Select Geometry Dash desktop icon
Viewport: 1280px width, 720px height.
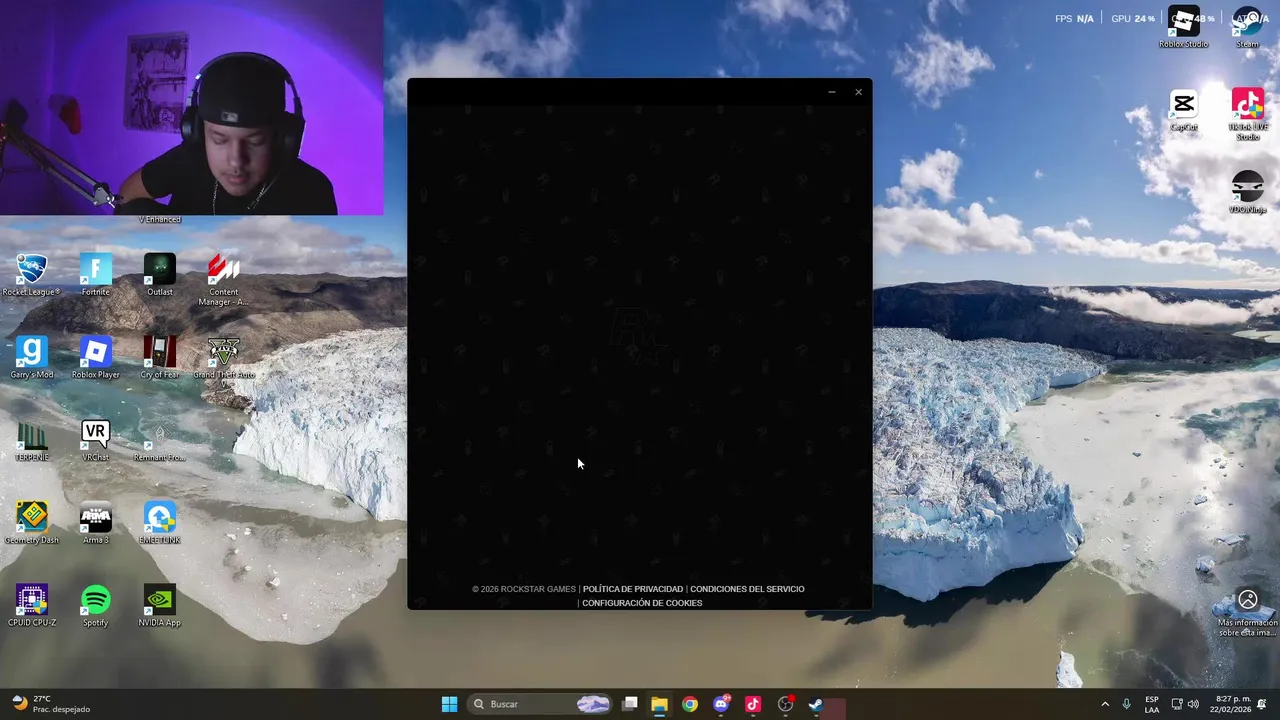pyautogui.click(x=31, y=523)
